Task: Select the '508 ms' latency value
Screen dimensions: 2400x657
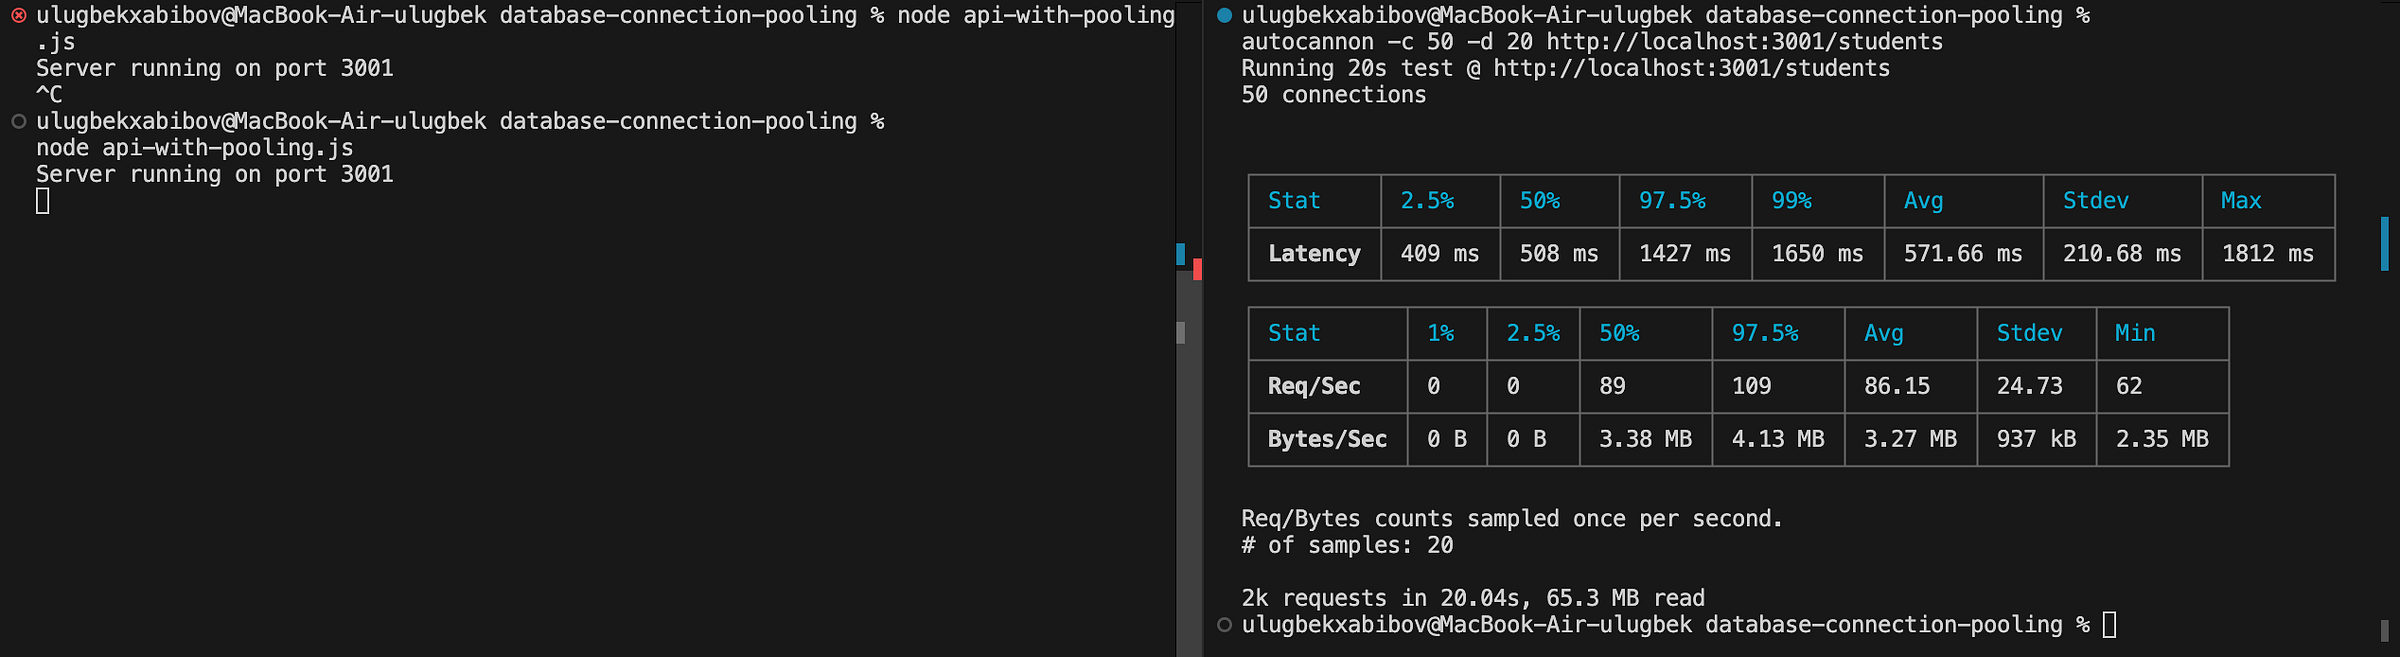Action: click(x=1559, y=254)
